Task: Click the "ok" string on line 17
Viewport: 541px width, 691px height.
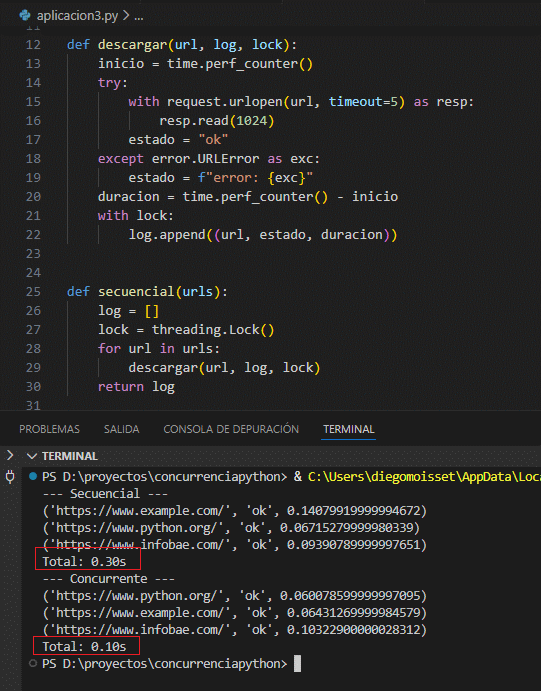Action: [x=213, y=140]
